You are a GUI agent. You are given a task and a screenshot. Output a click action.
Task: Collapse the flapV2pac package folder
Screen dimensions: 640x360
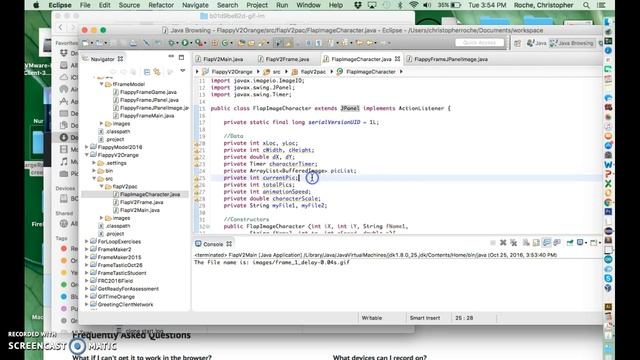[x=102, y=187]
